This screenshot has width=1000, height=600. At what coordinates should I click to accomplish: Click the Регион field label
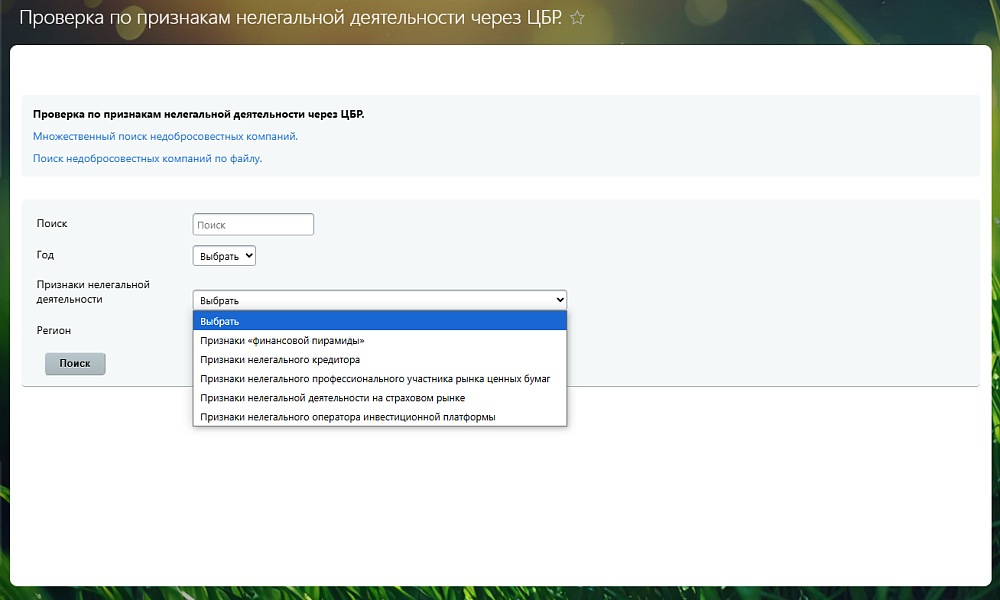(x=54, y=330)
